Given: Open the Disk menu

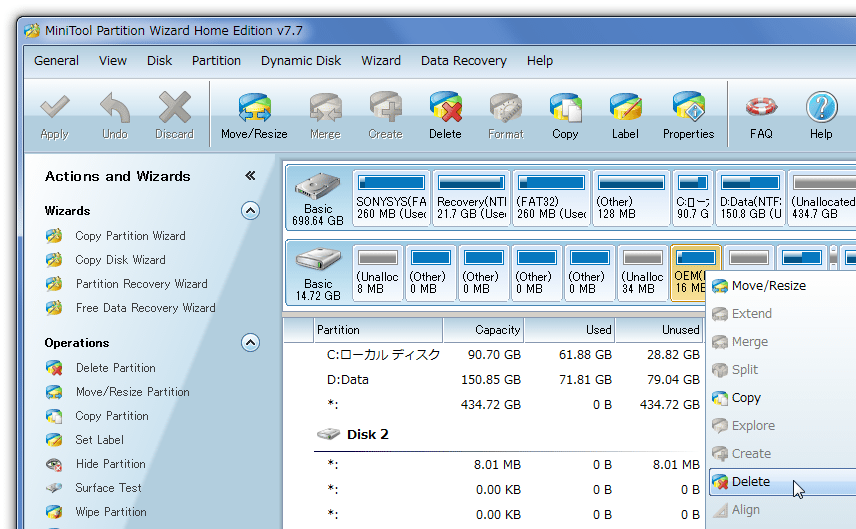Looking at the screenshot, I should tap(159, 61).
